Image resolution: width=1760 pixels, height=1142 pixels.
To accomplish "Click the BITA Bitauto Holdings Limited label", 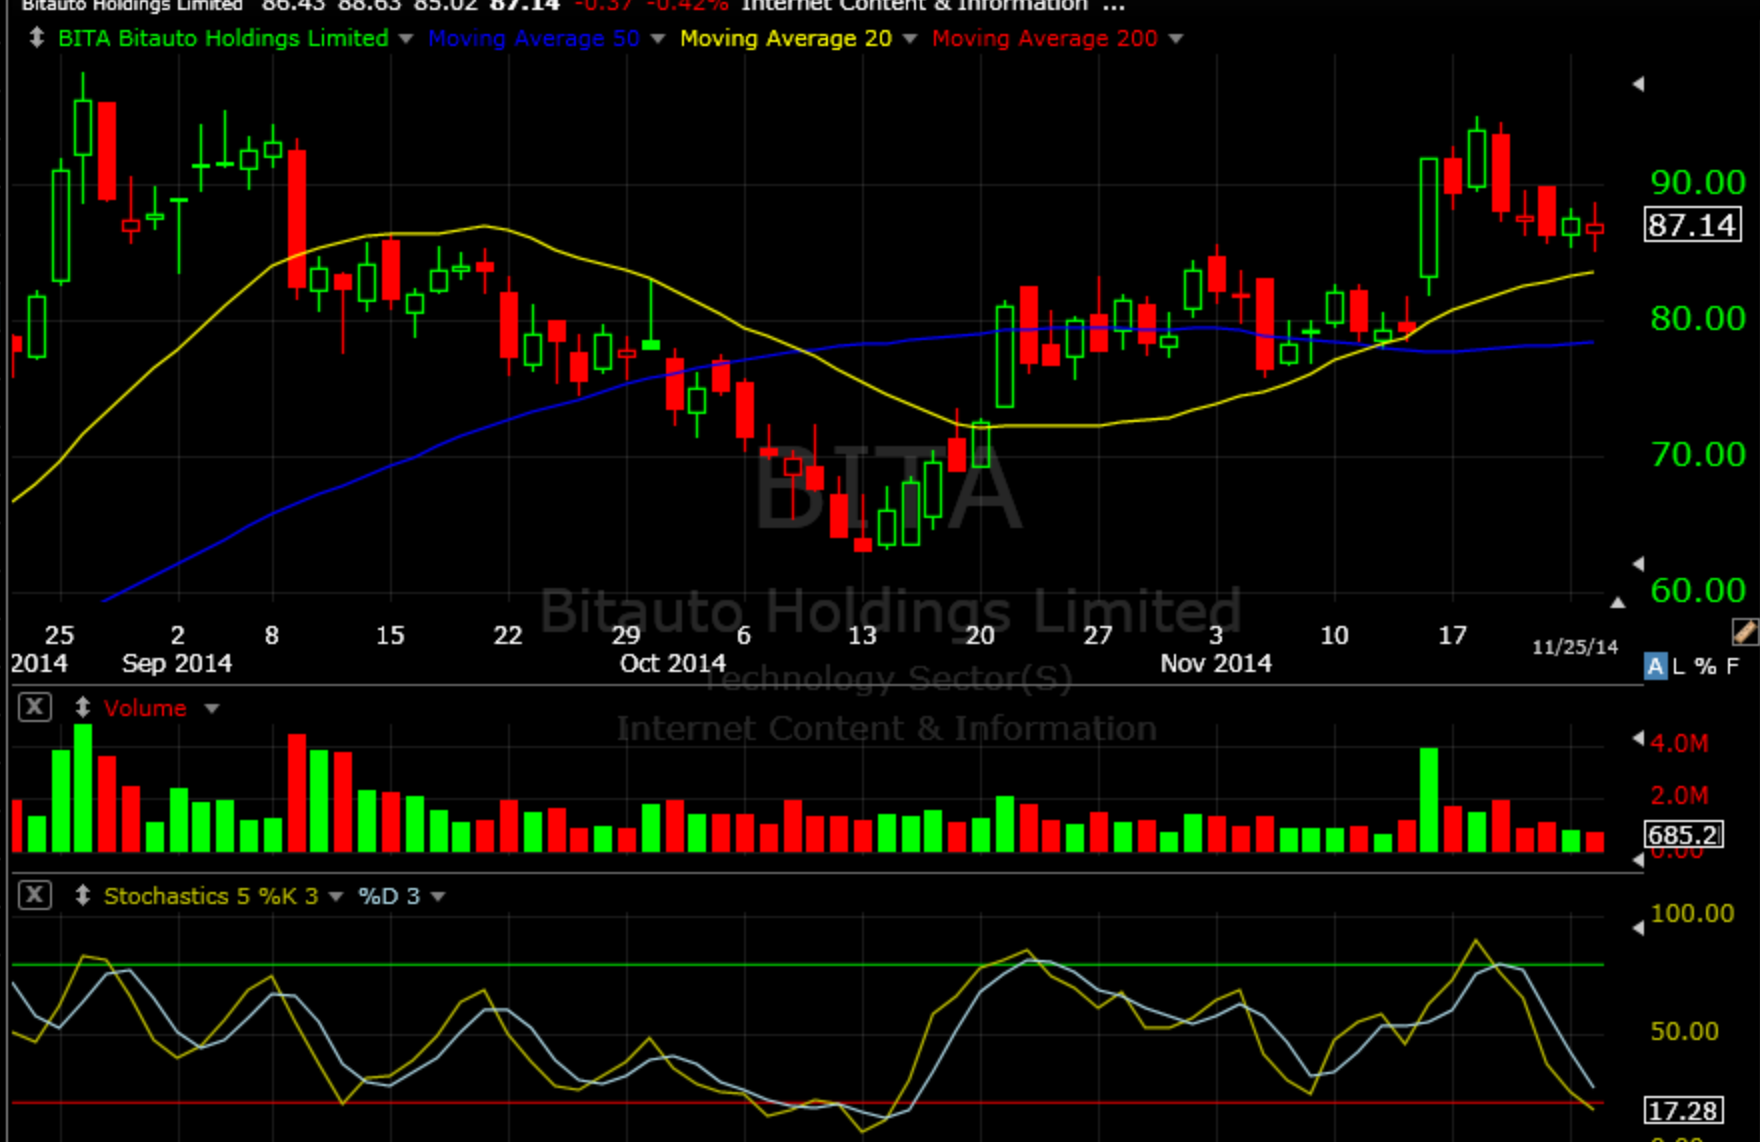I will 223,38.
